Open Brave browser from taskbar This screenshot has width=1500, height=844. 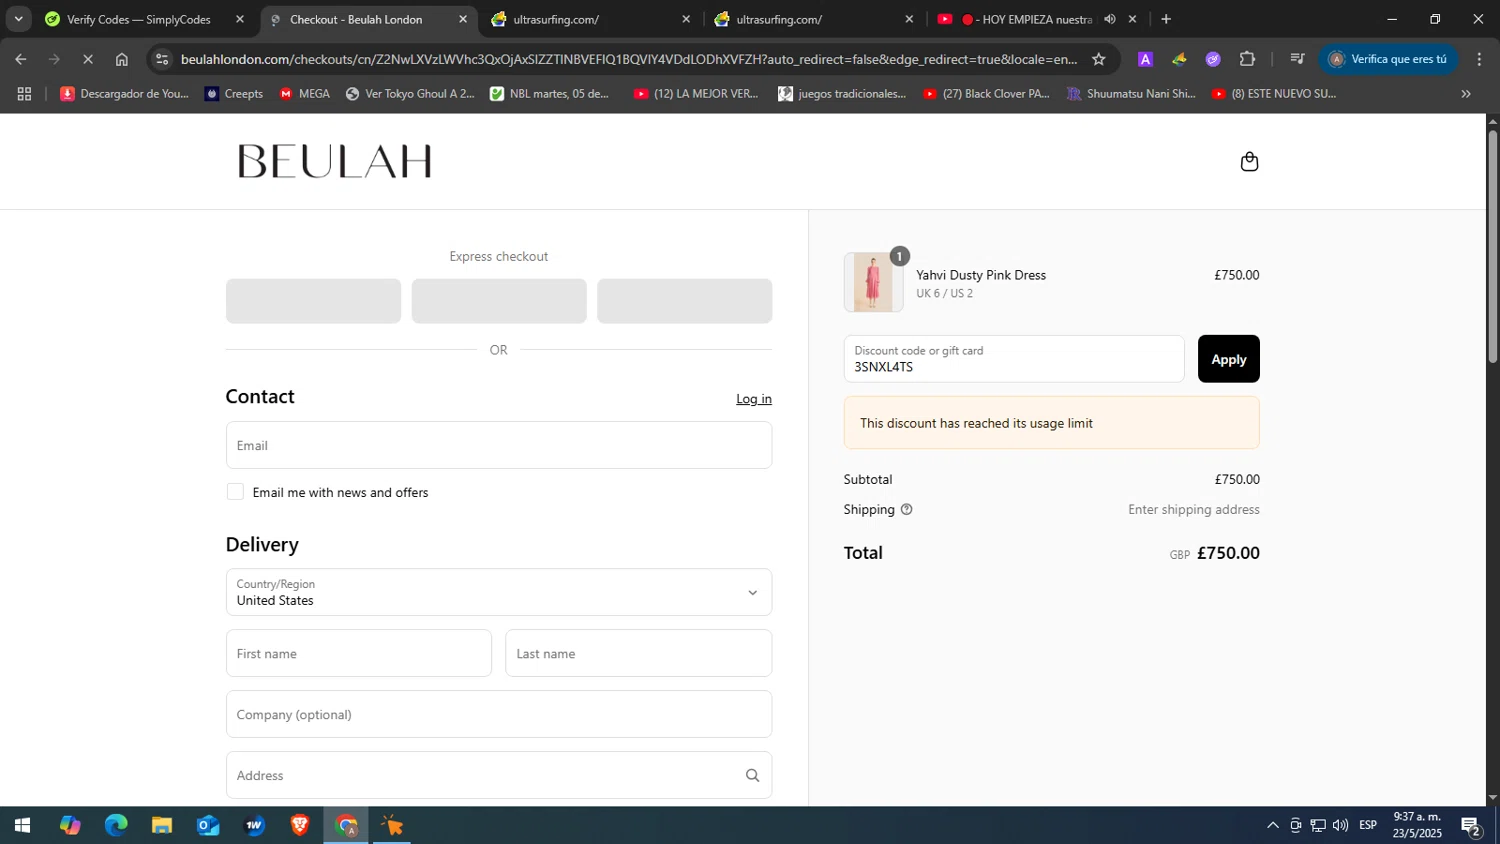[300, 826]
